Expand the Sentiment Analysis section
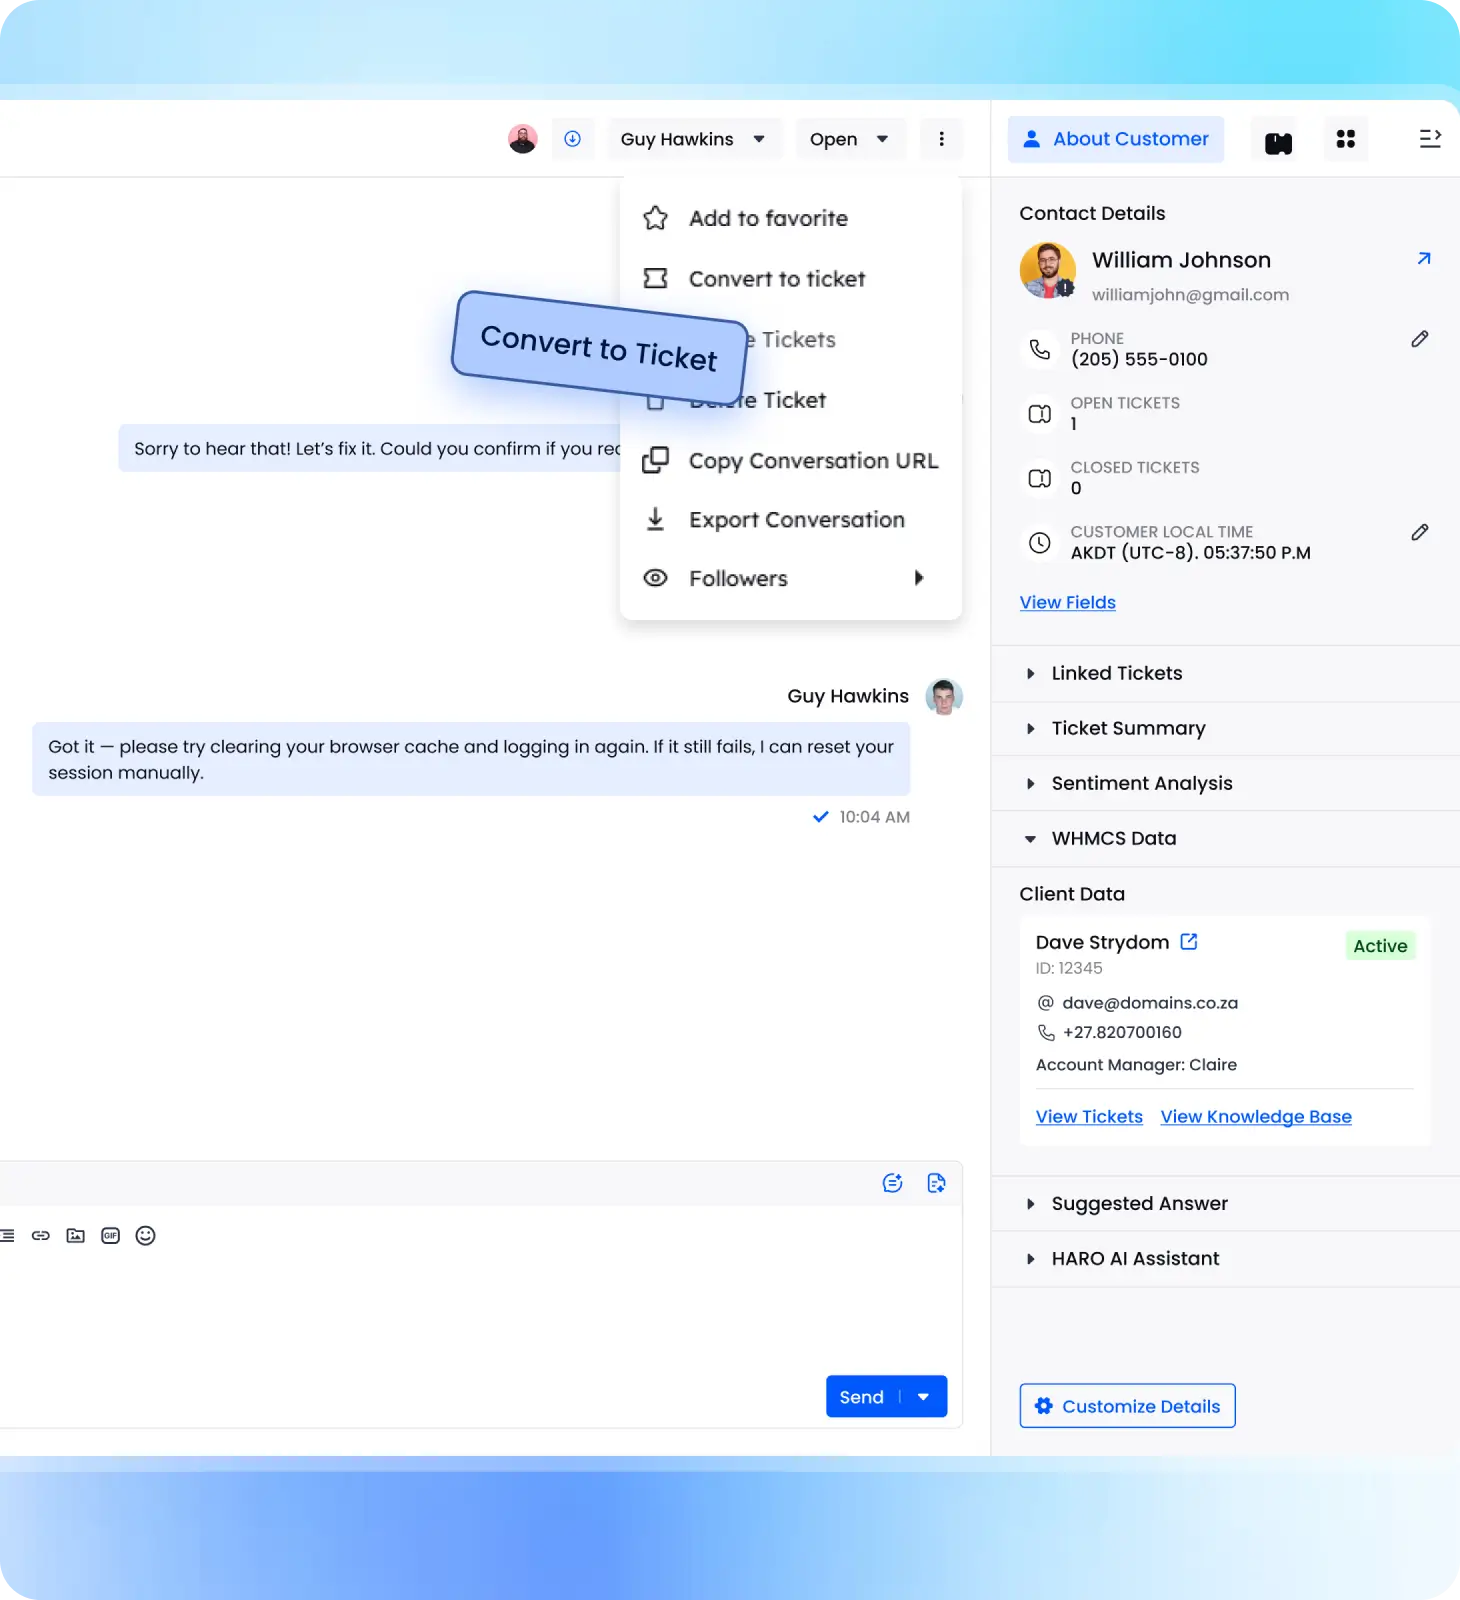The image size is (1460, 1600). point(1225,783)
